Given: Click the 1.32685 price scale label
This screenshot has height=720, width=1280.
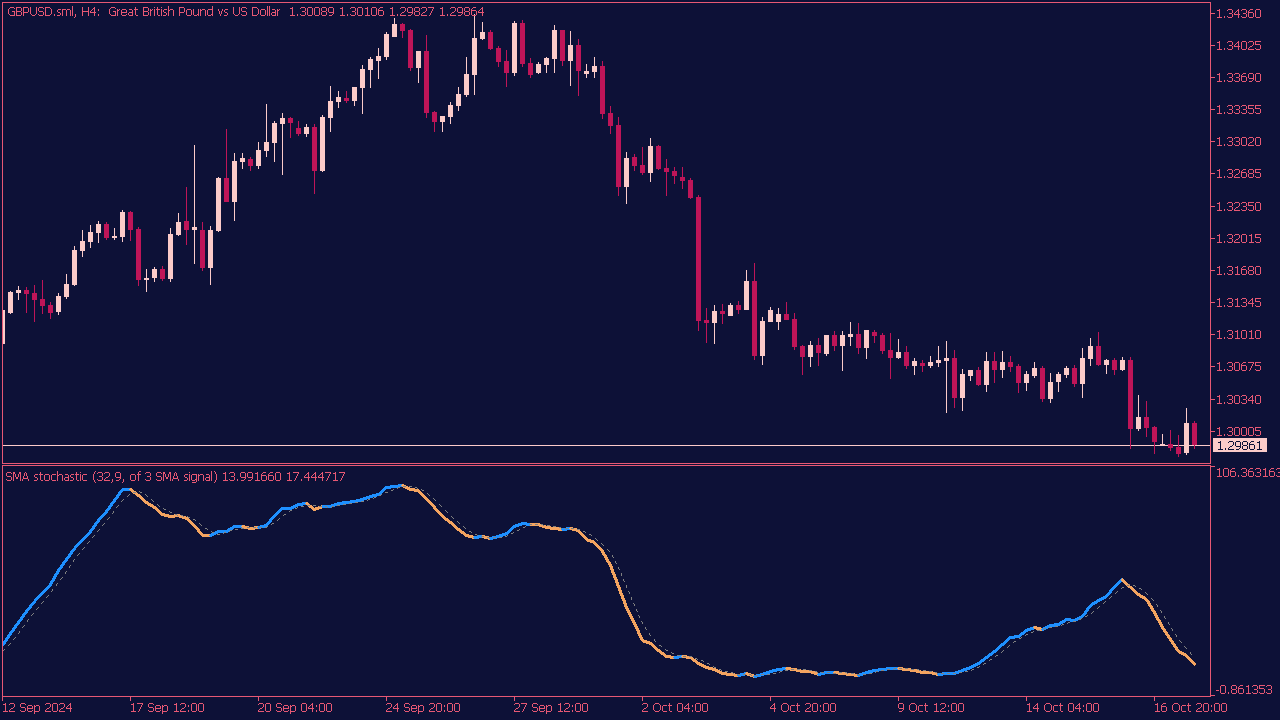Looking at the screenshot, I should (x=1238, y=174).
